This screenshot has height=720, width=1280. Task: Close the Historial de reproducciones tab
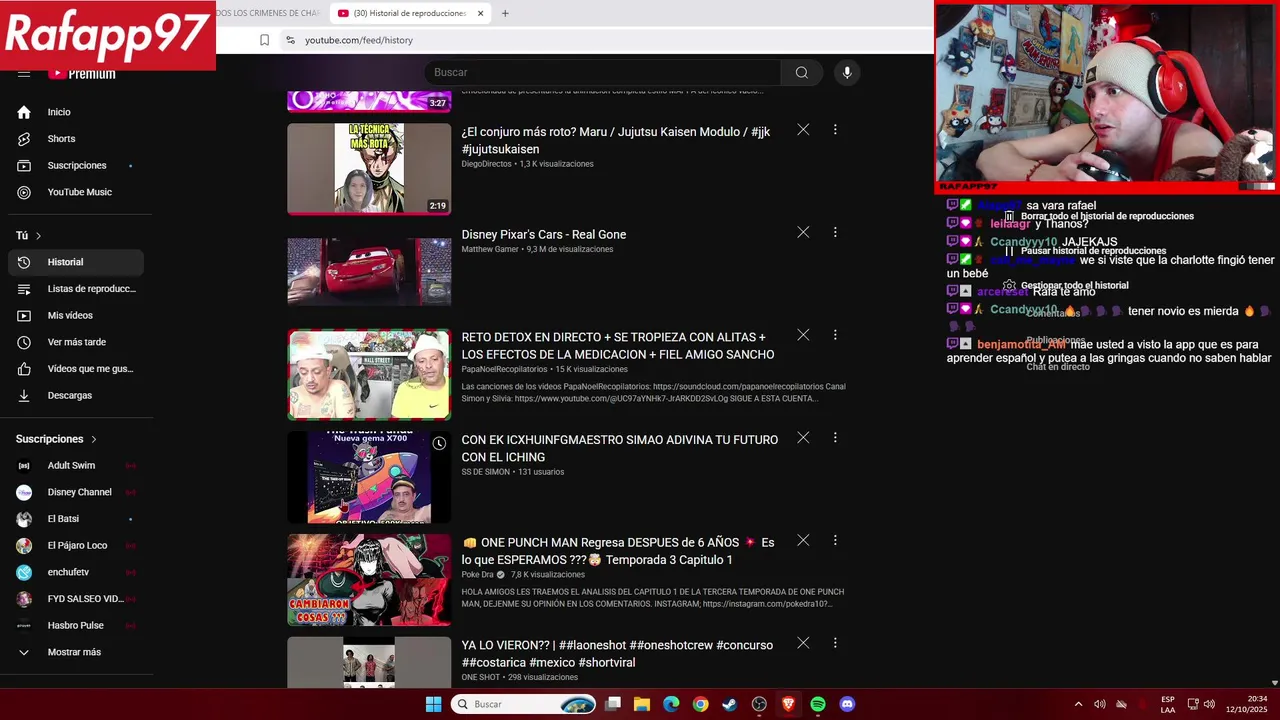(x=480, y=13)
